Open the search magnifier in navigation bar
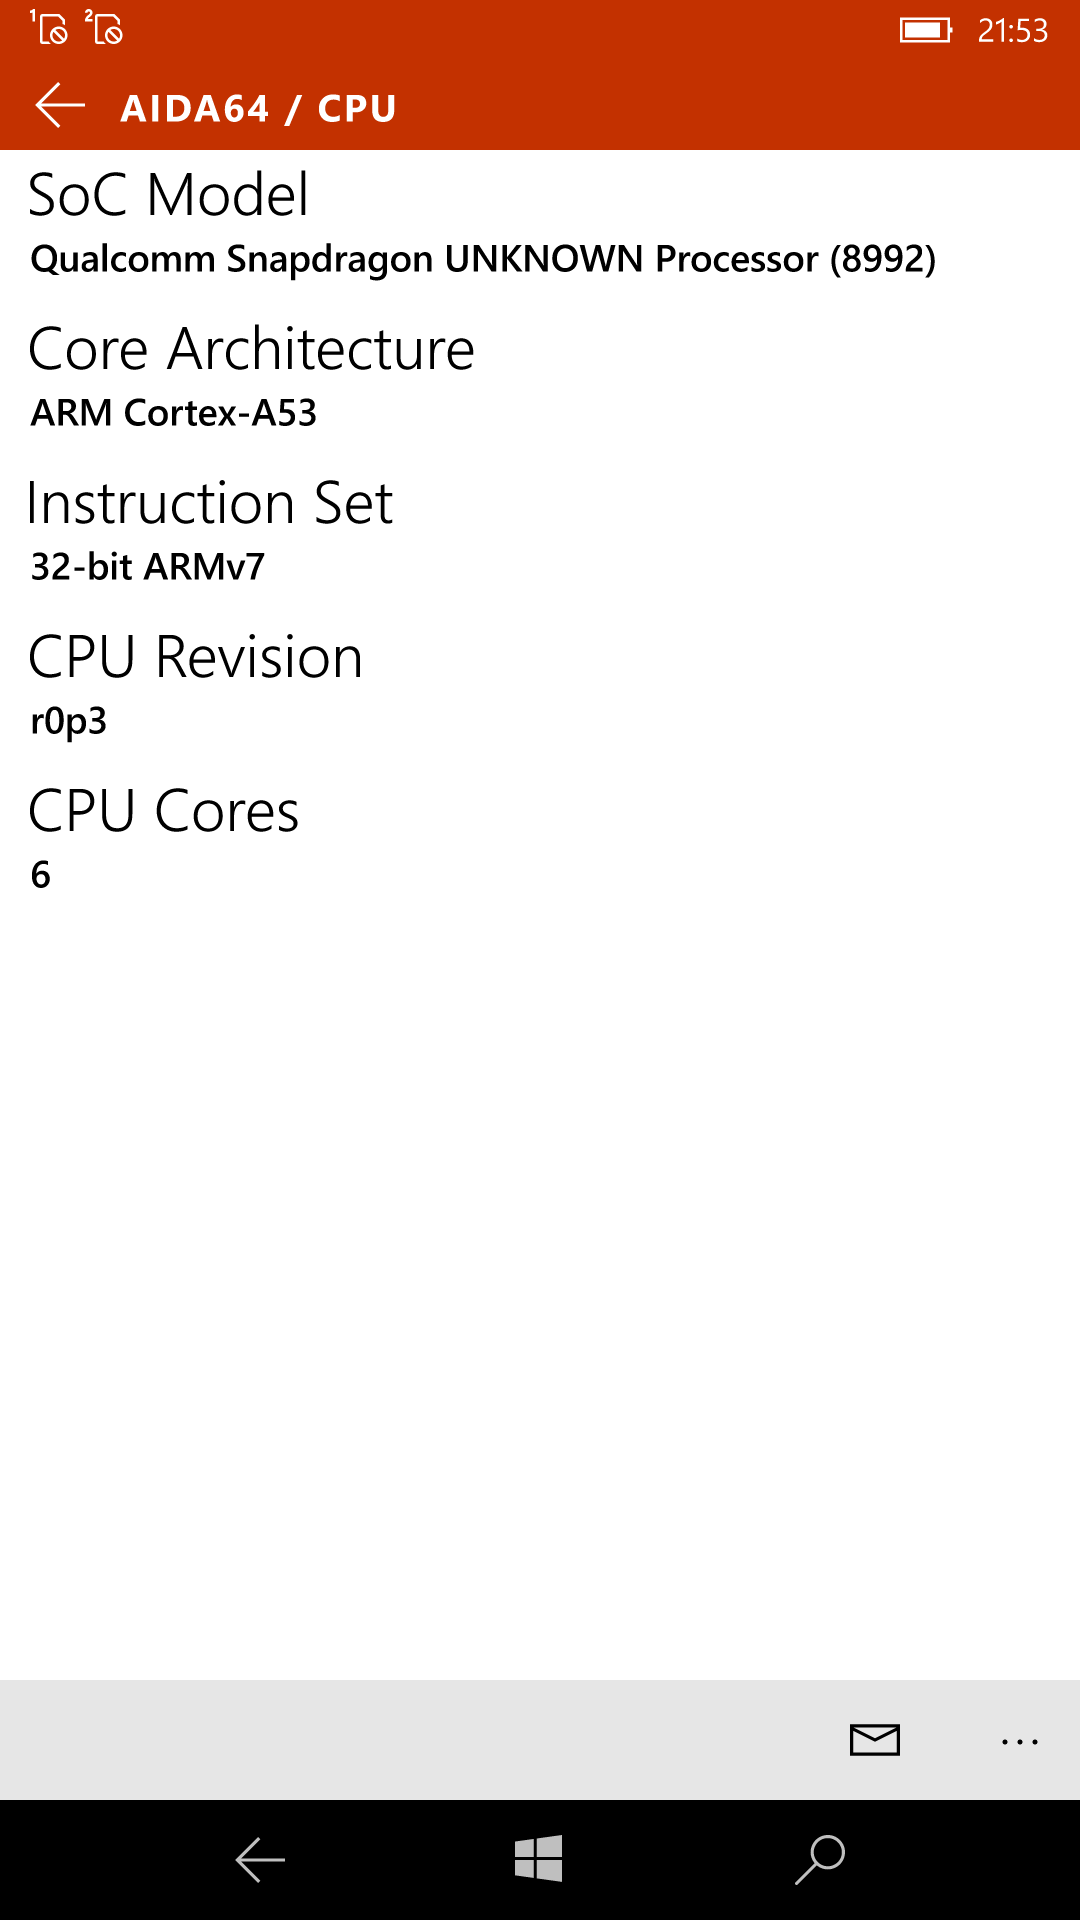 [x=820, y=1860]
